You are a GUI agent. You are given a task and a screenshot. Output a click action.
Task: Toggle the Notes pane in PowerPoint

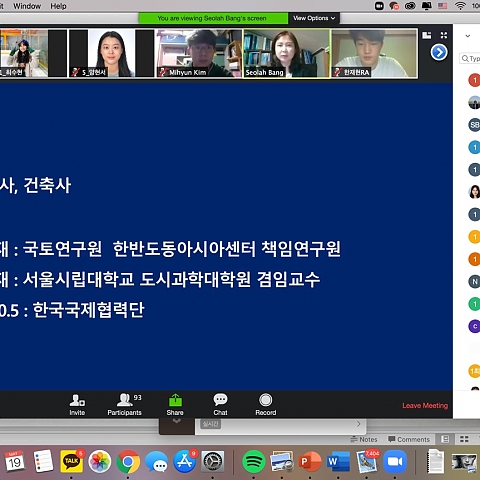coord(364,439)
